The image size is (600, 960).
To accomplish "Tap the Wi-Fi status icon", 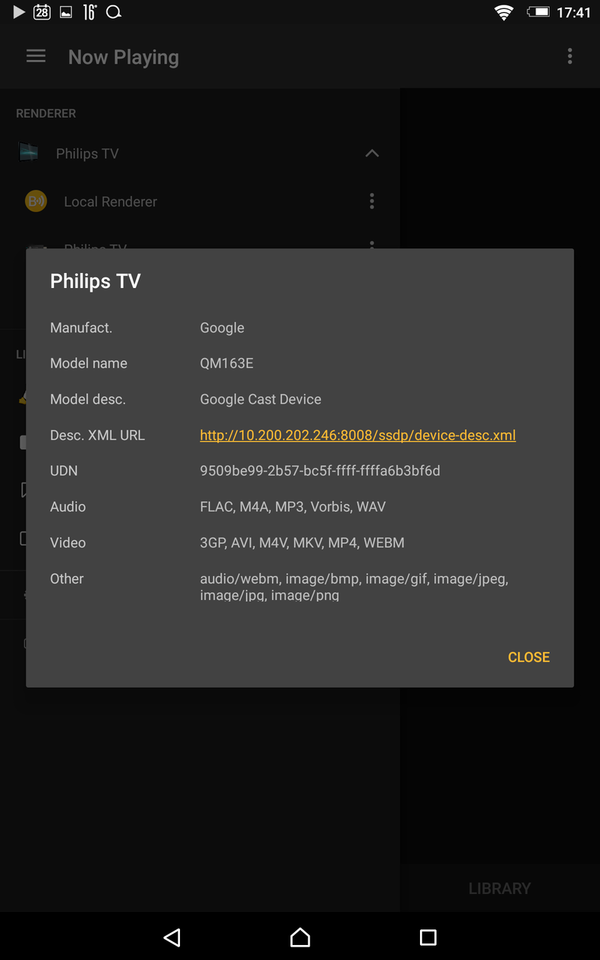I will [x=504, y=13].
